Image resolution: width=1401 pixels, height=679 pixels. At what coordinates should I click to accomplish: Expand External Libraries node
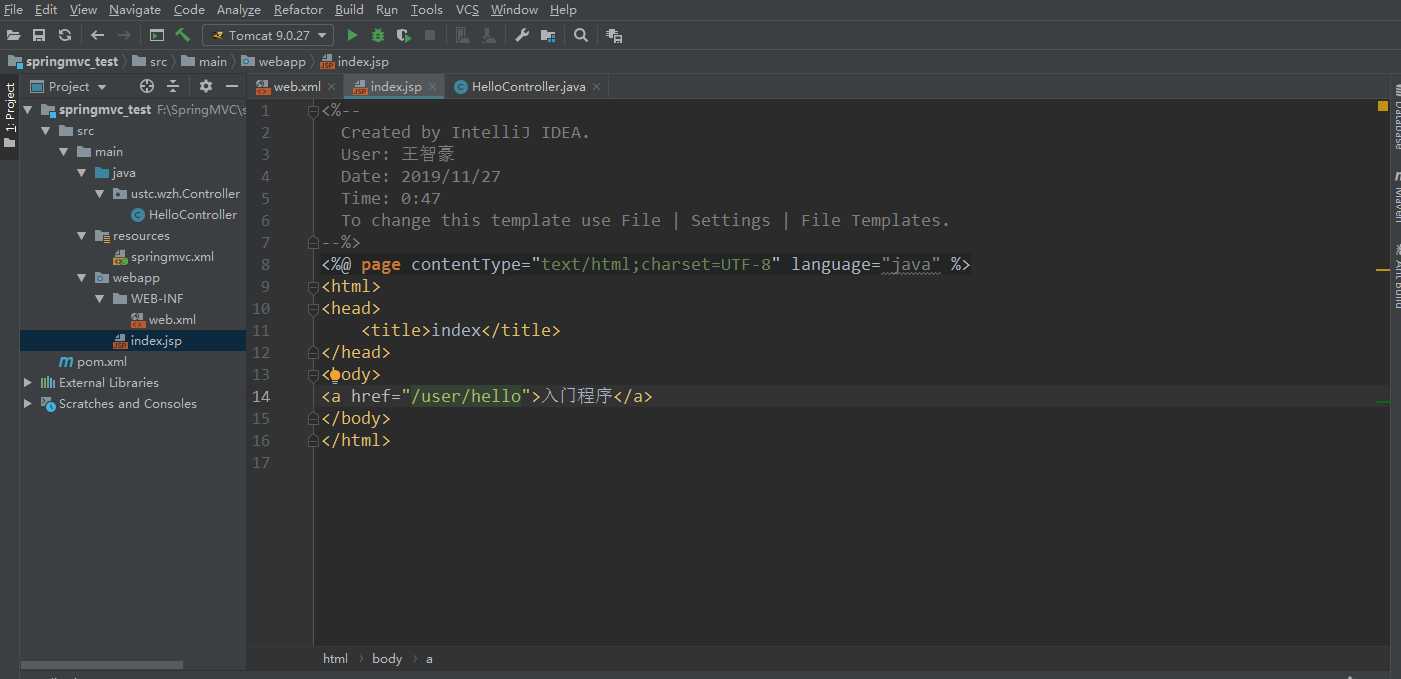pos(28,383)
